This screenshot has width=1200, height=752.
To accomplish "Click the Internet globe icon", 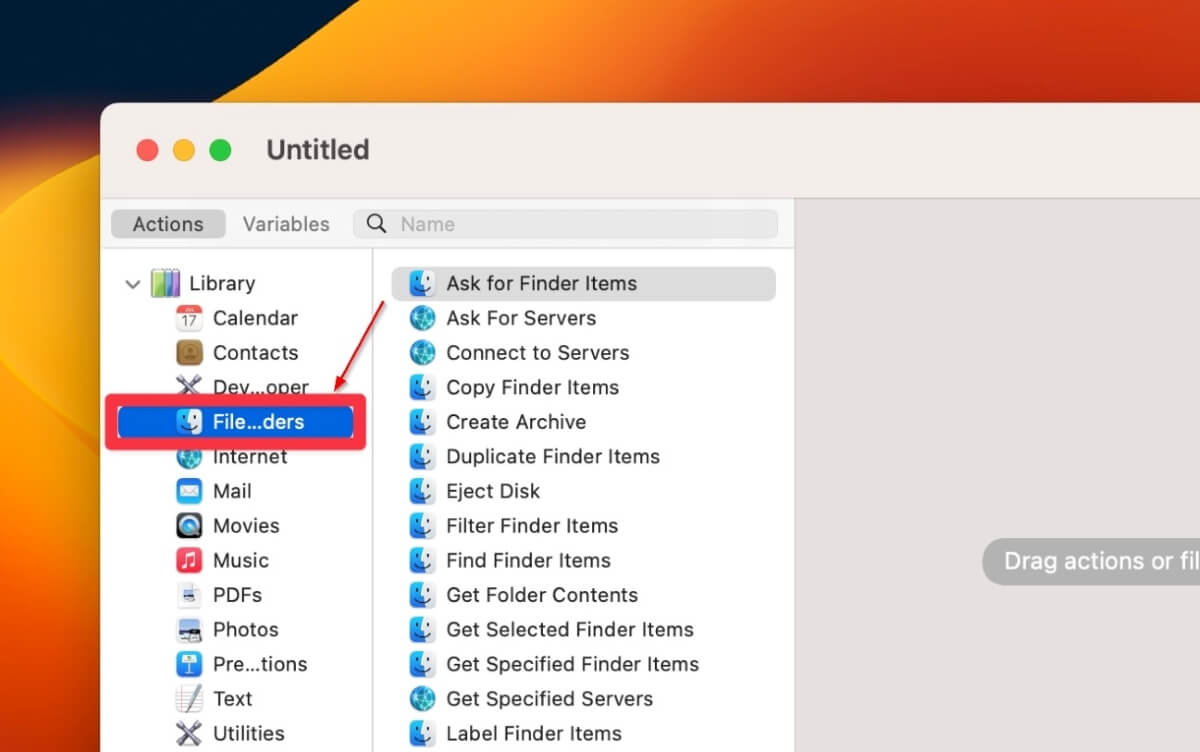I will tap(189, 456).
